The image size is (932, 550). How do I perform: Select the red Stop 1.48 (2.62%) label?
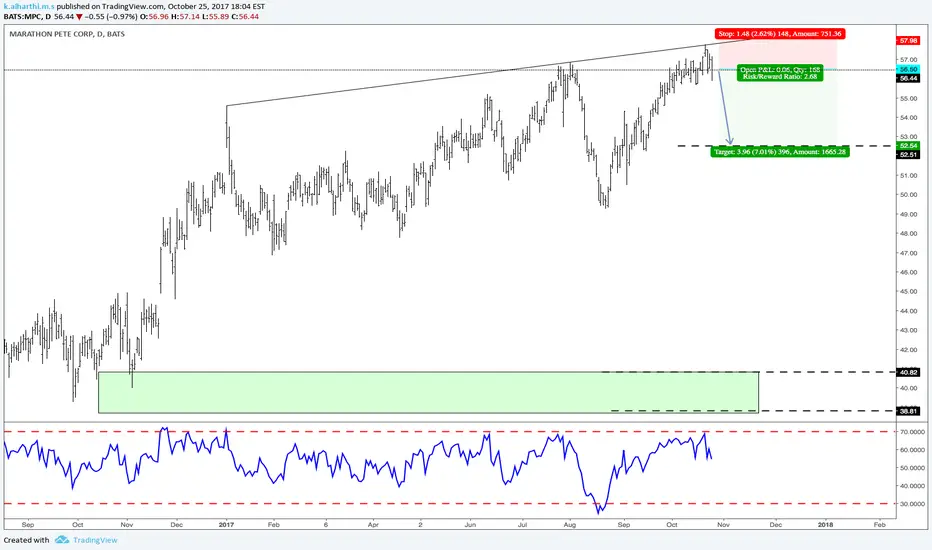point(780,34)
